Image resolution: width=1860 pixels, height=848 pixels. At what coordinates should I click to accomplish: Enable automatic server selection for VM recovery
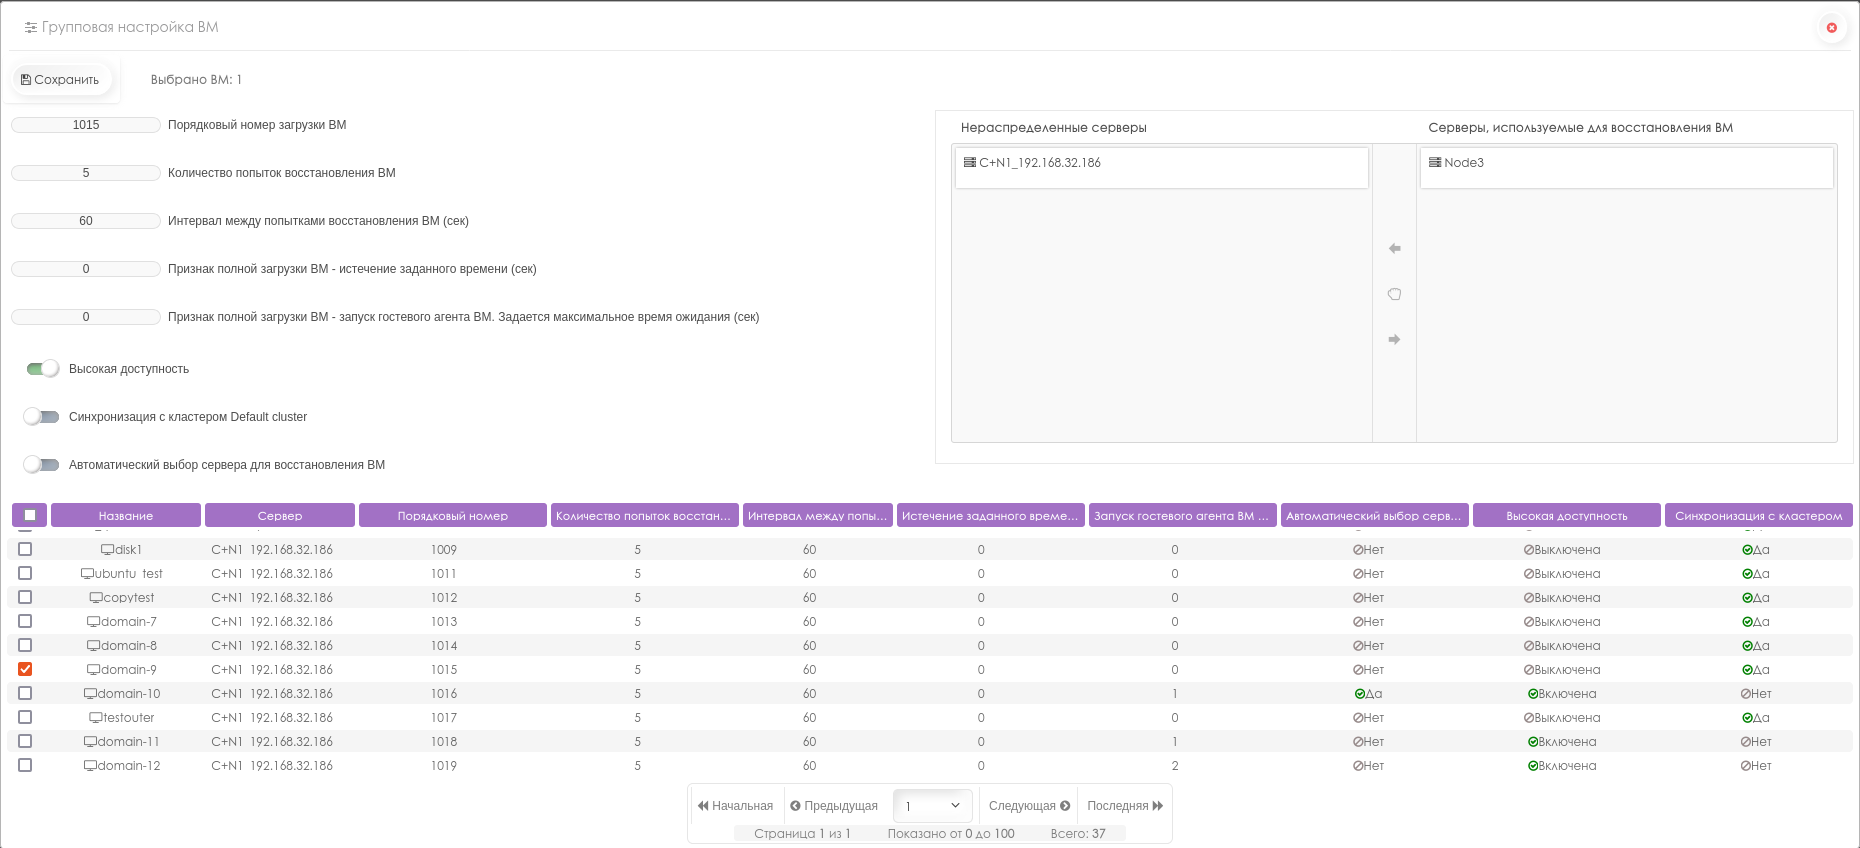click(42, 465)
